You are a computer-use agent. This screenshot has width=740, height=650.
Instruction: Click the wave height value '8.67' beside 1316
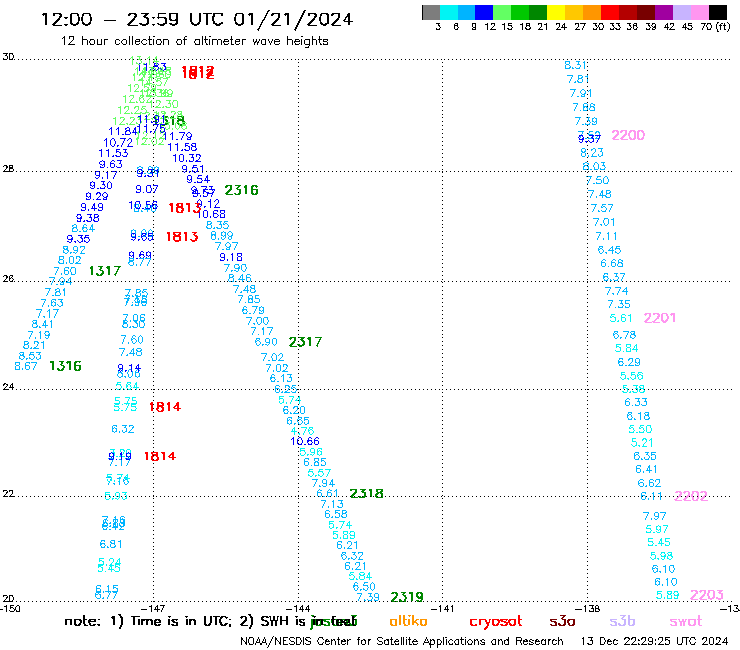(x=26, y=366)
